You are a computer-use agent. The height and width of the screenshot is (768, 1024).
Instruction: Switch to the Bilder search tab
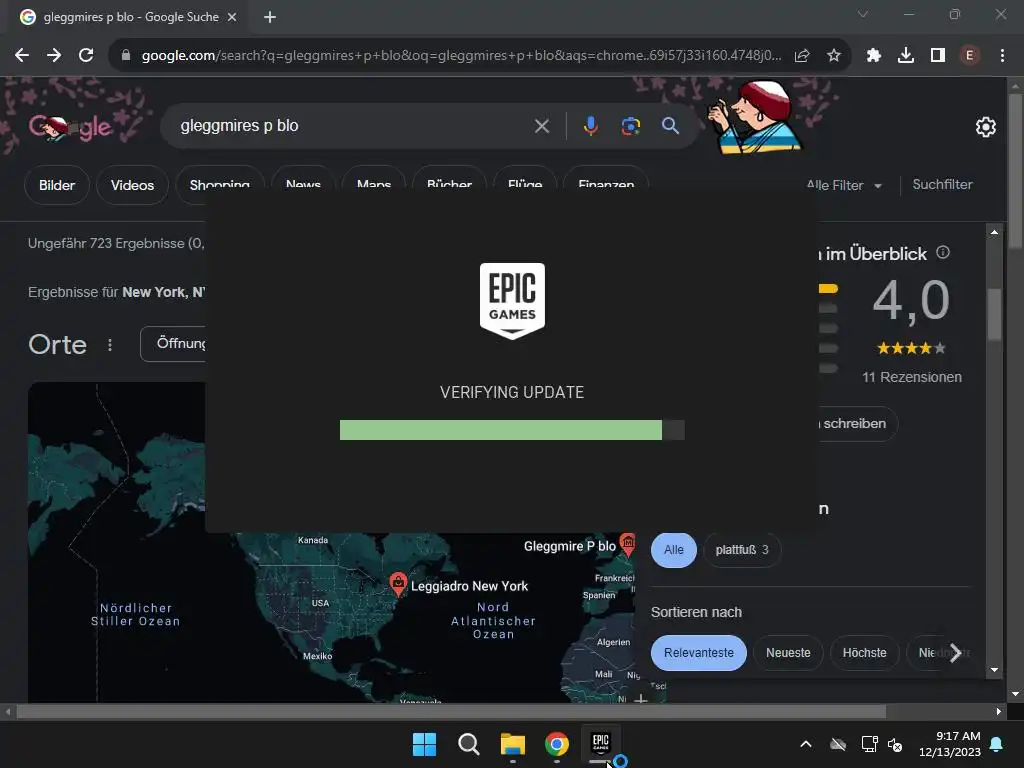[x=57, y=185]
